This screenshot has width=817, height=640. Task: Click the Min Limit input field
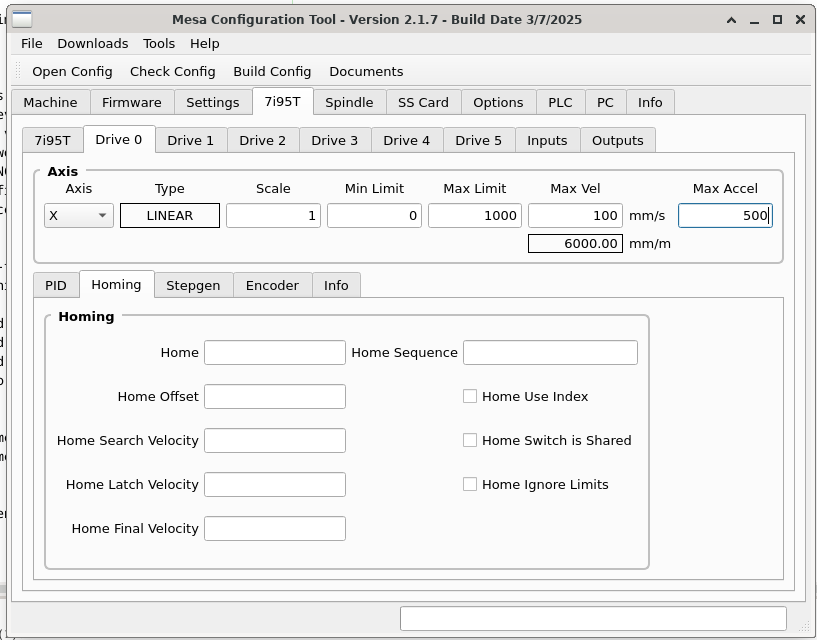(374, 215)
